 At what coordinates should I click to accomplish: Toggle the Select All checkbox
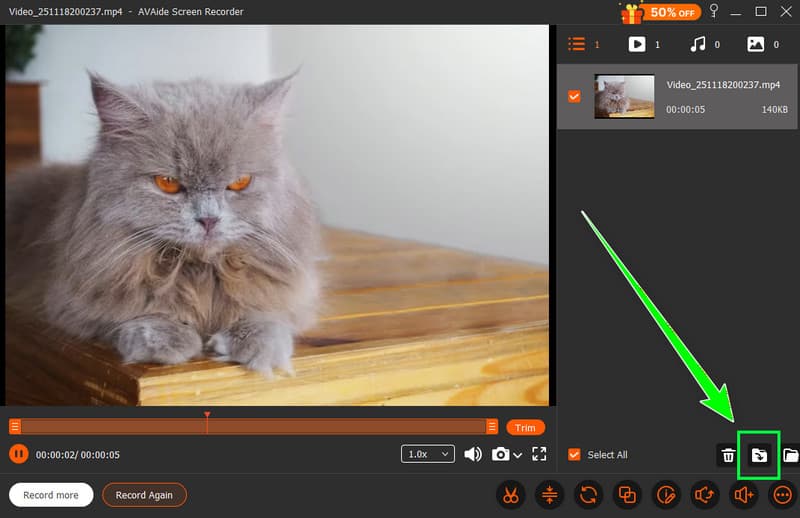pos(574,455)
